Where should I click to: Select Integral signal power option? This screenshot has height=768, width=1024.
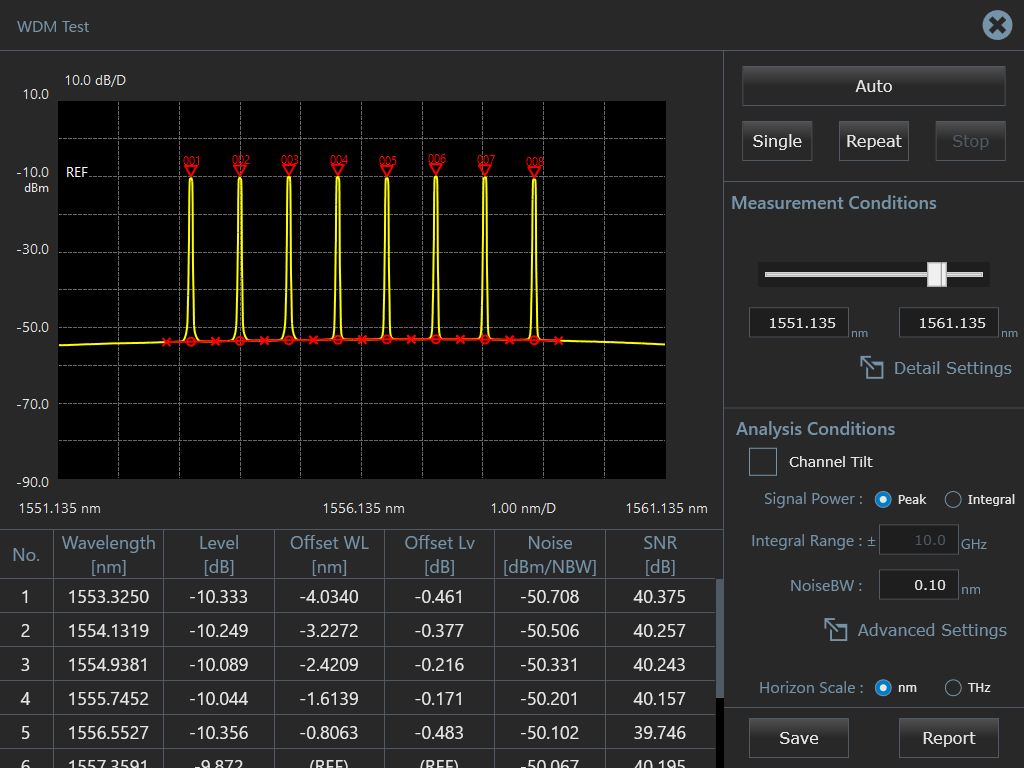point(953,499)
